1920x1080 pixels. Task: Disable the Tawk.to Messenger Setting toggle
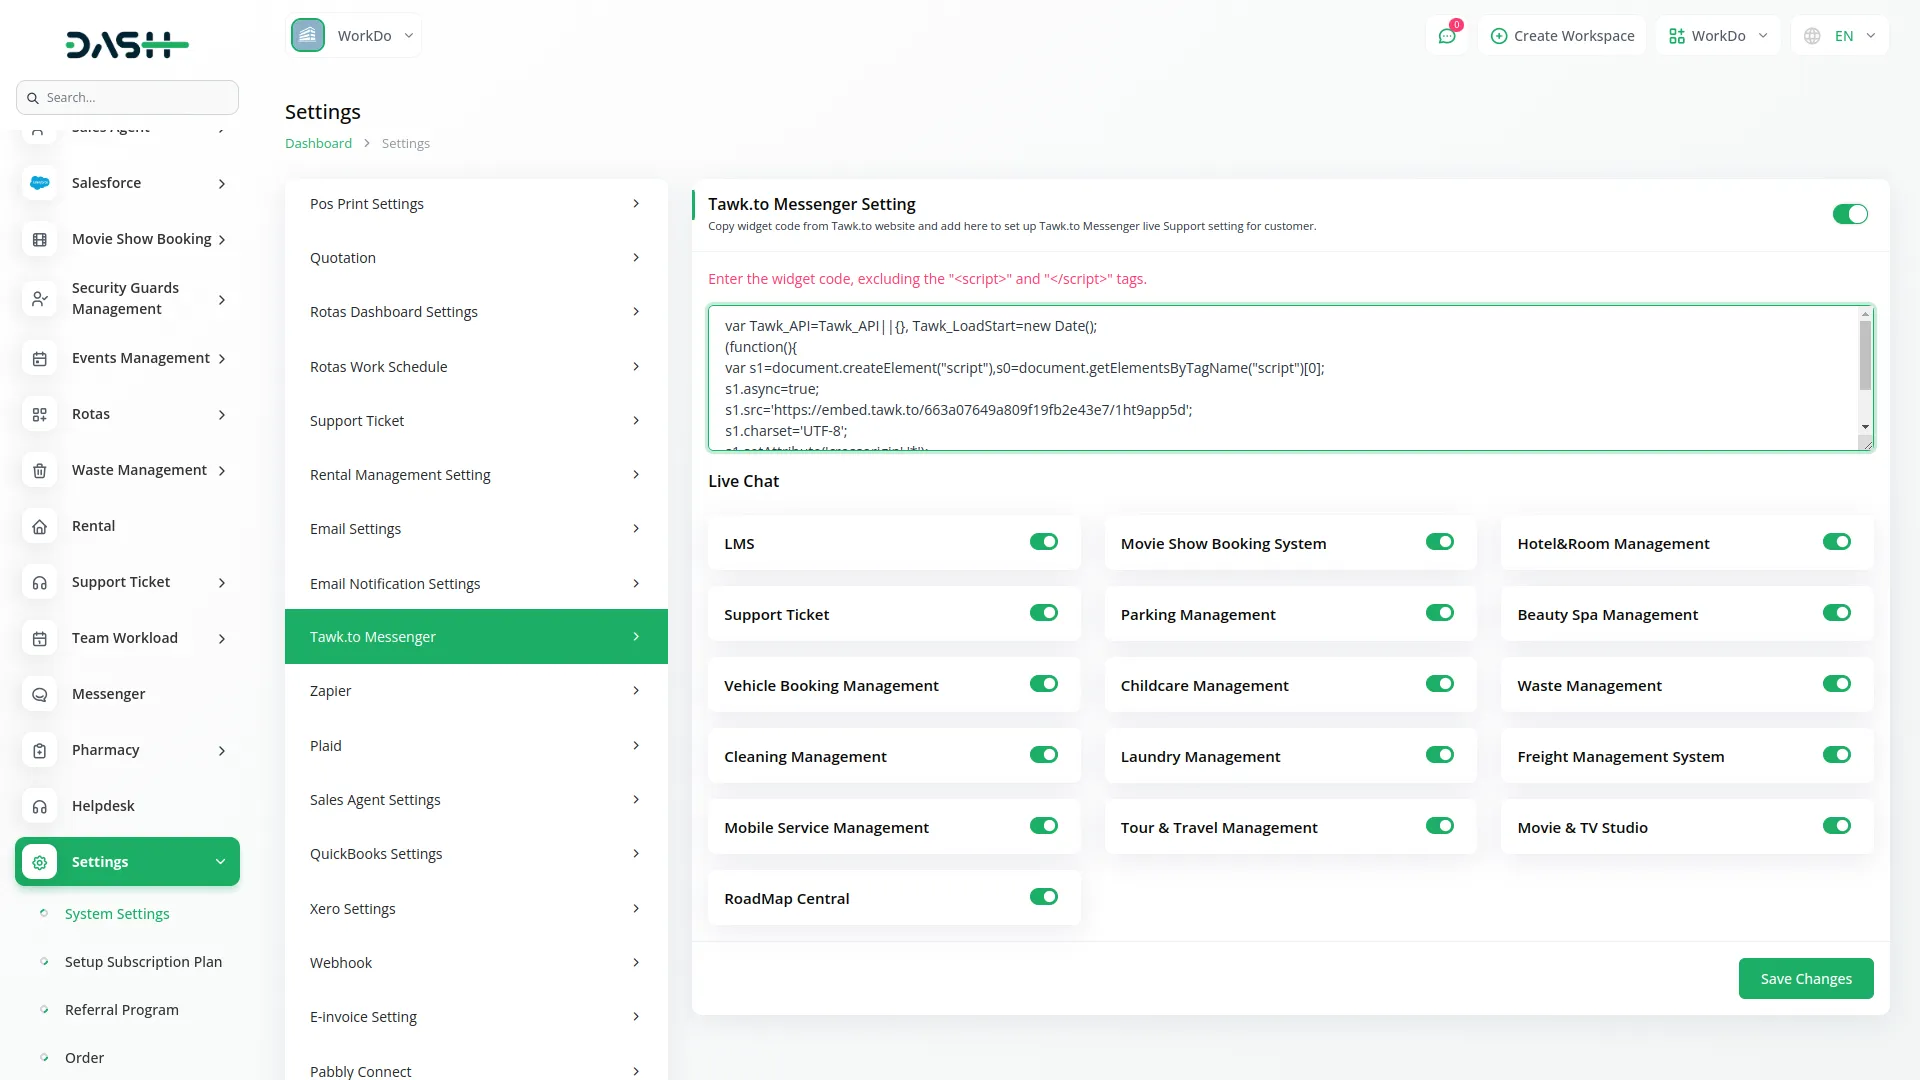[1850, 214]
